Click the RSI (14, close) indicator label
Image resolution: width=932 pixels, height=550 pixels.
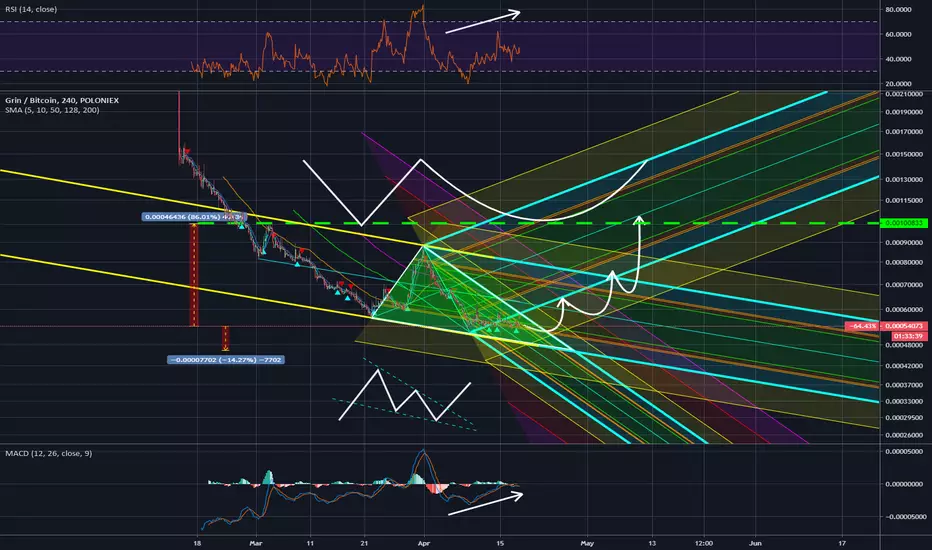click(31, 10)
